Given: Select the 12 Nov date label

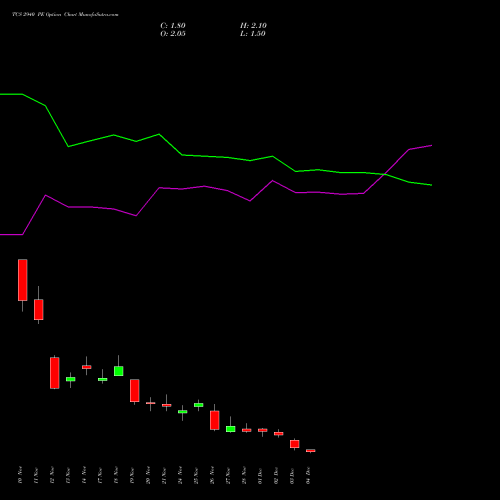Looking at the screenshot, I should pyautogui.click(x=52, y=475).
